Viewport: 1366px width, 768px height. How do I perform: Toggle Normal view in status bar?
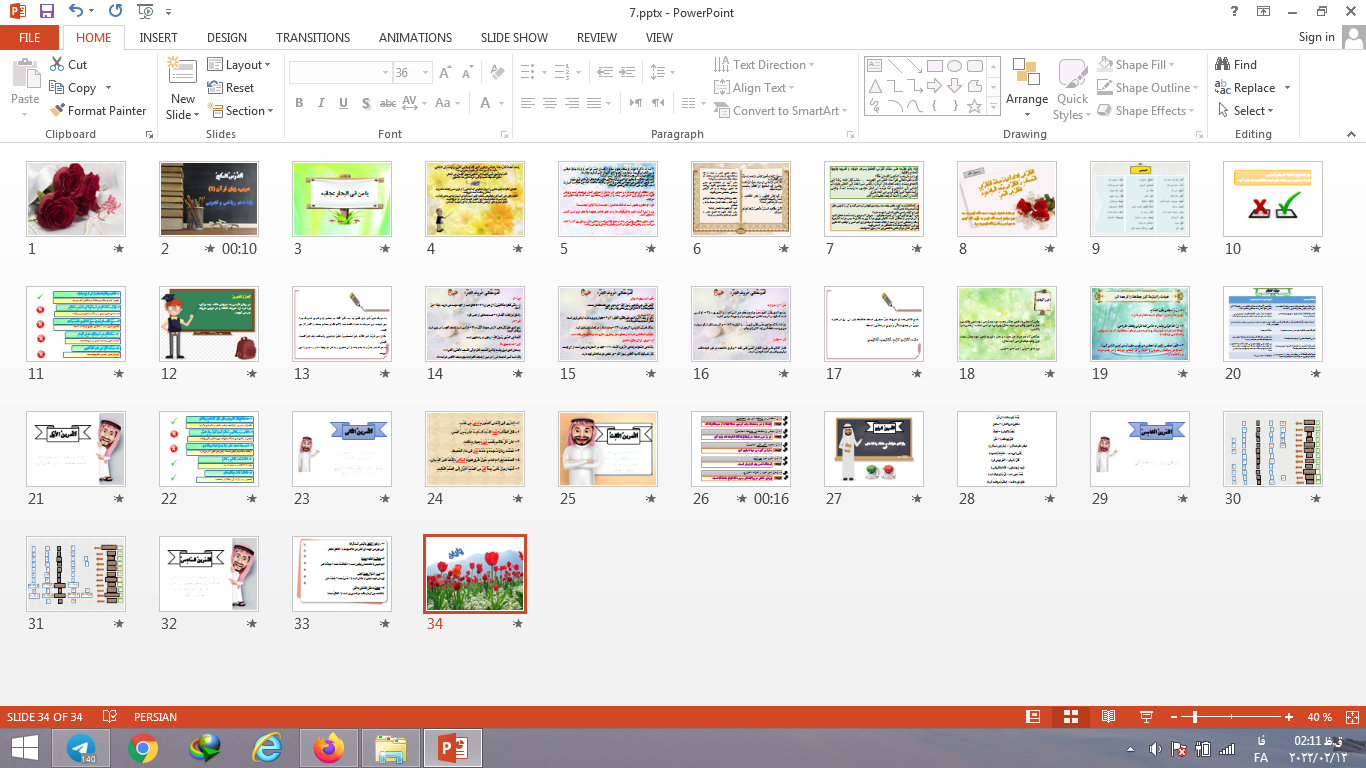click(x=1033, y=717)
